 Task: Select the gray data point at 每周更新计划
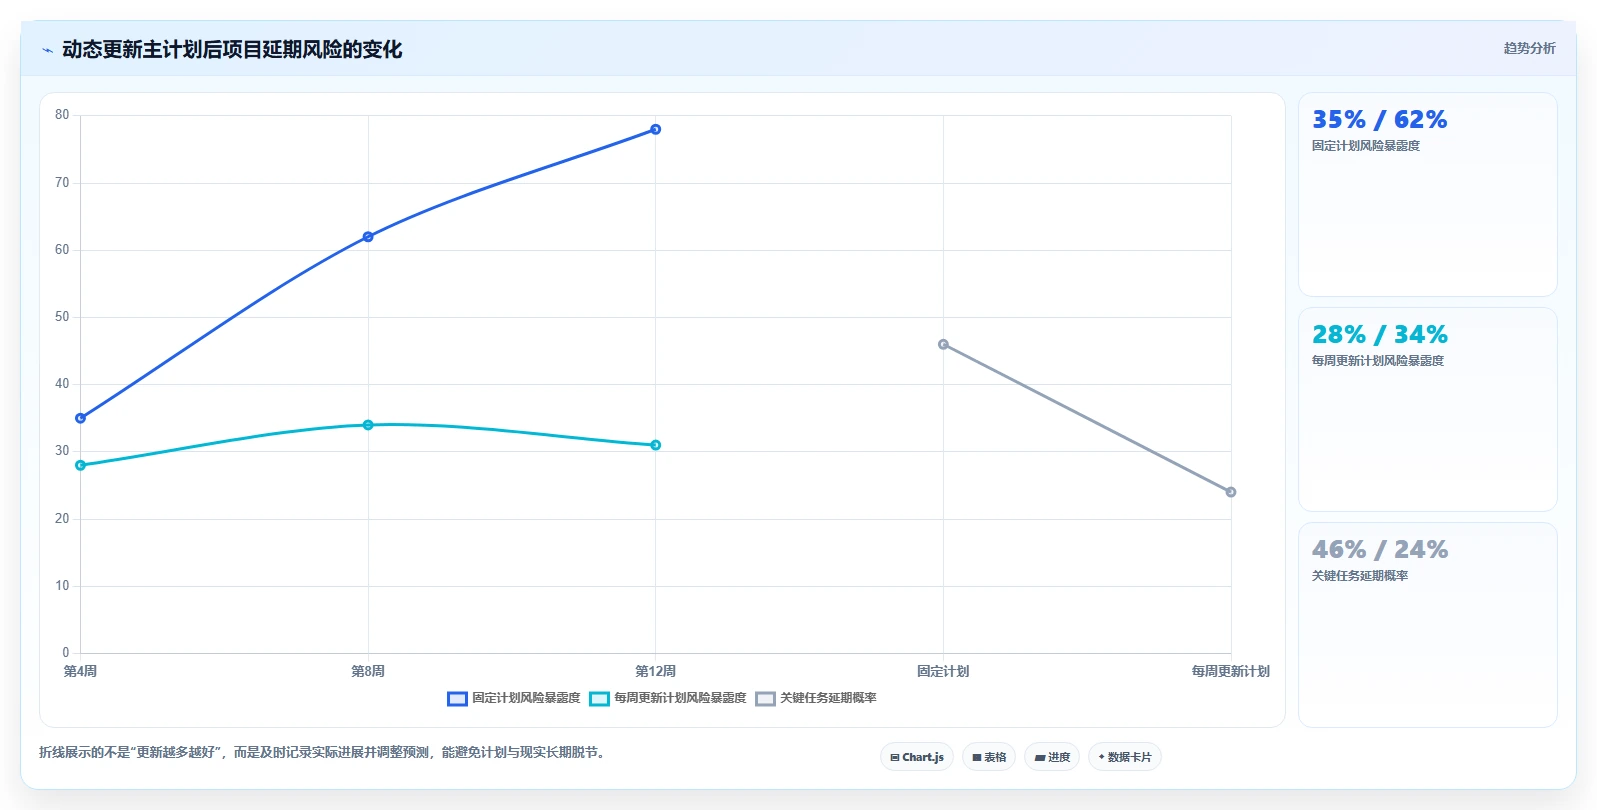click(1231, 492)
